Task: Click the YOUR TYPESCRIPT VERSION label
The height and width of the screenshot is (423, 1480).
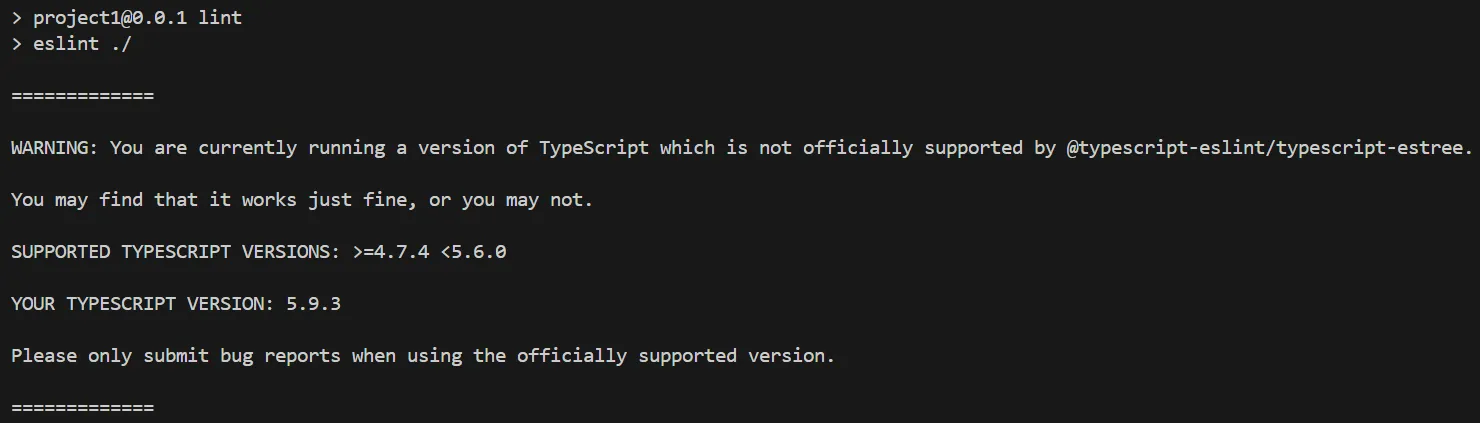Action: click(142, 304)
